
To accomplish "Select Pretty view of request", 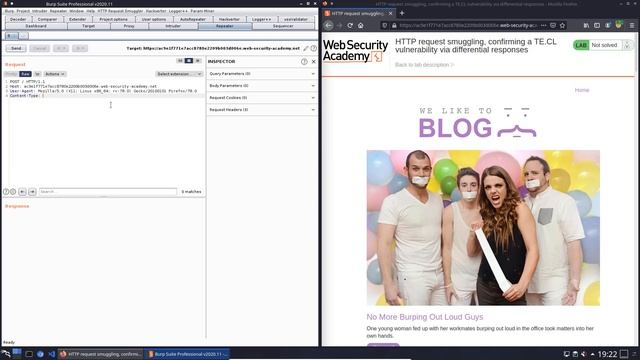I will point(11,74).
